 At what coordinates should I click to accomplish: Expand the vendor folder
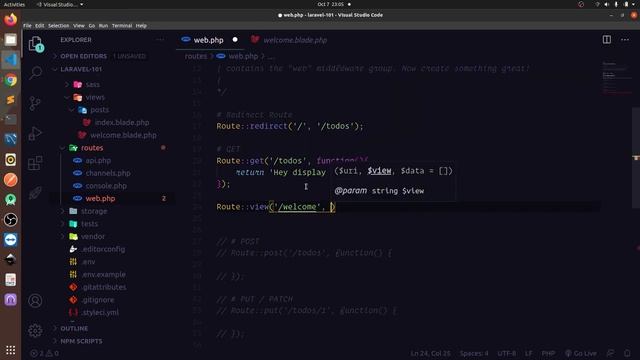[93, 236]
